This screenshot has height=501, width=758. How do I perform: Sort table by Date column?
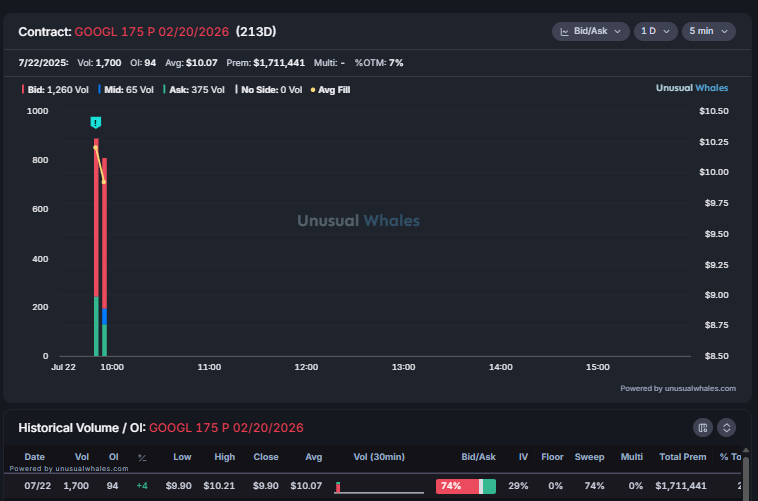click(x=34, y=457)
